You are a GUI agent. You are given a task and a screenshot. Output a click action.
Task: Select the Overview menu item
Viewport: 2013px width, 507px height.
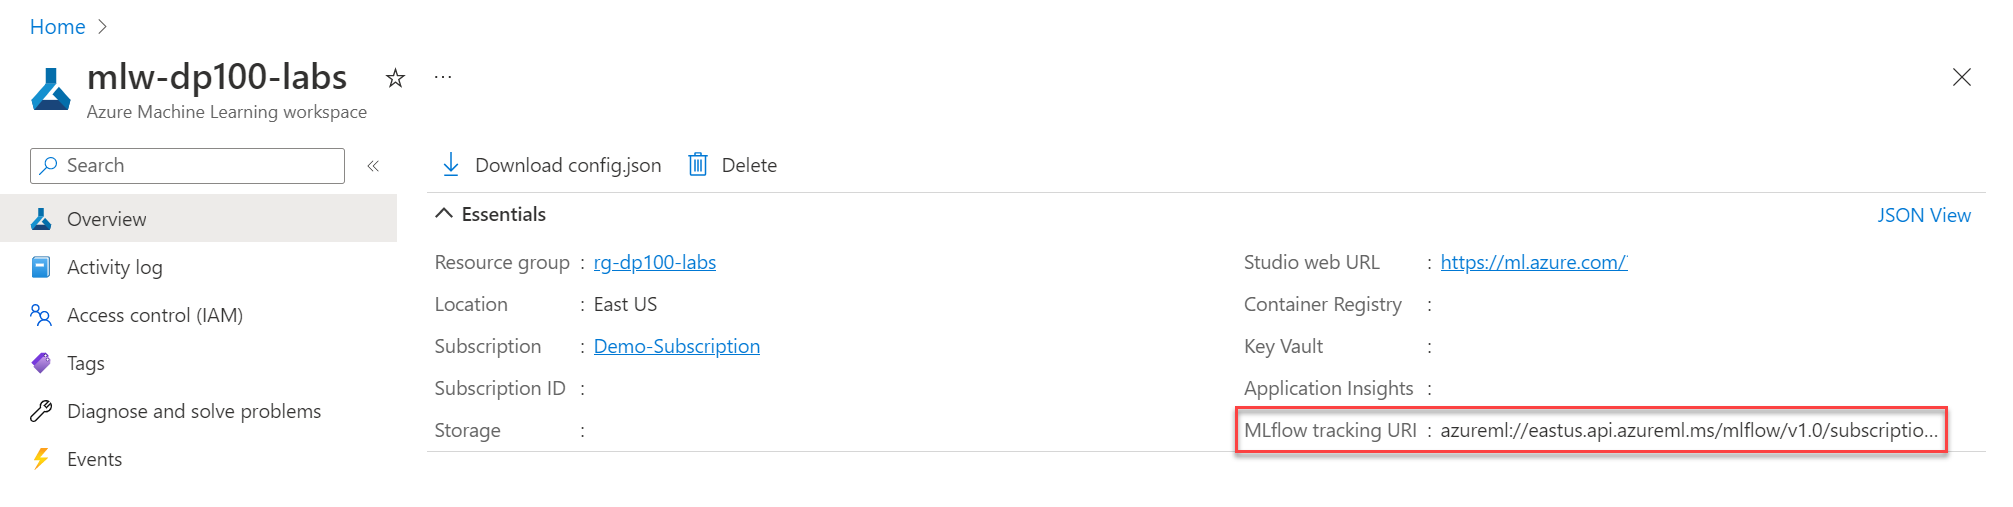199,219
